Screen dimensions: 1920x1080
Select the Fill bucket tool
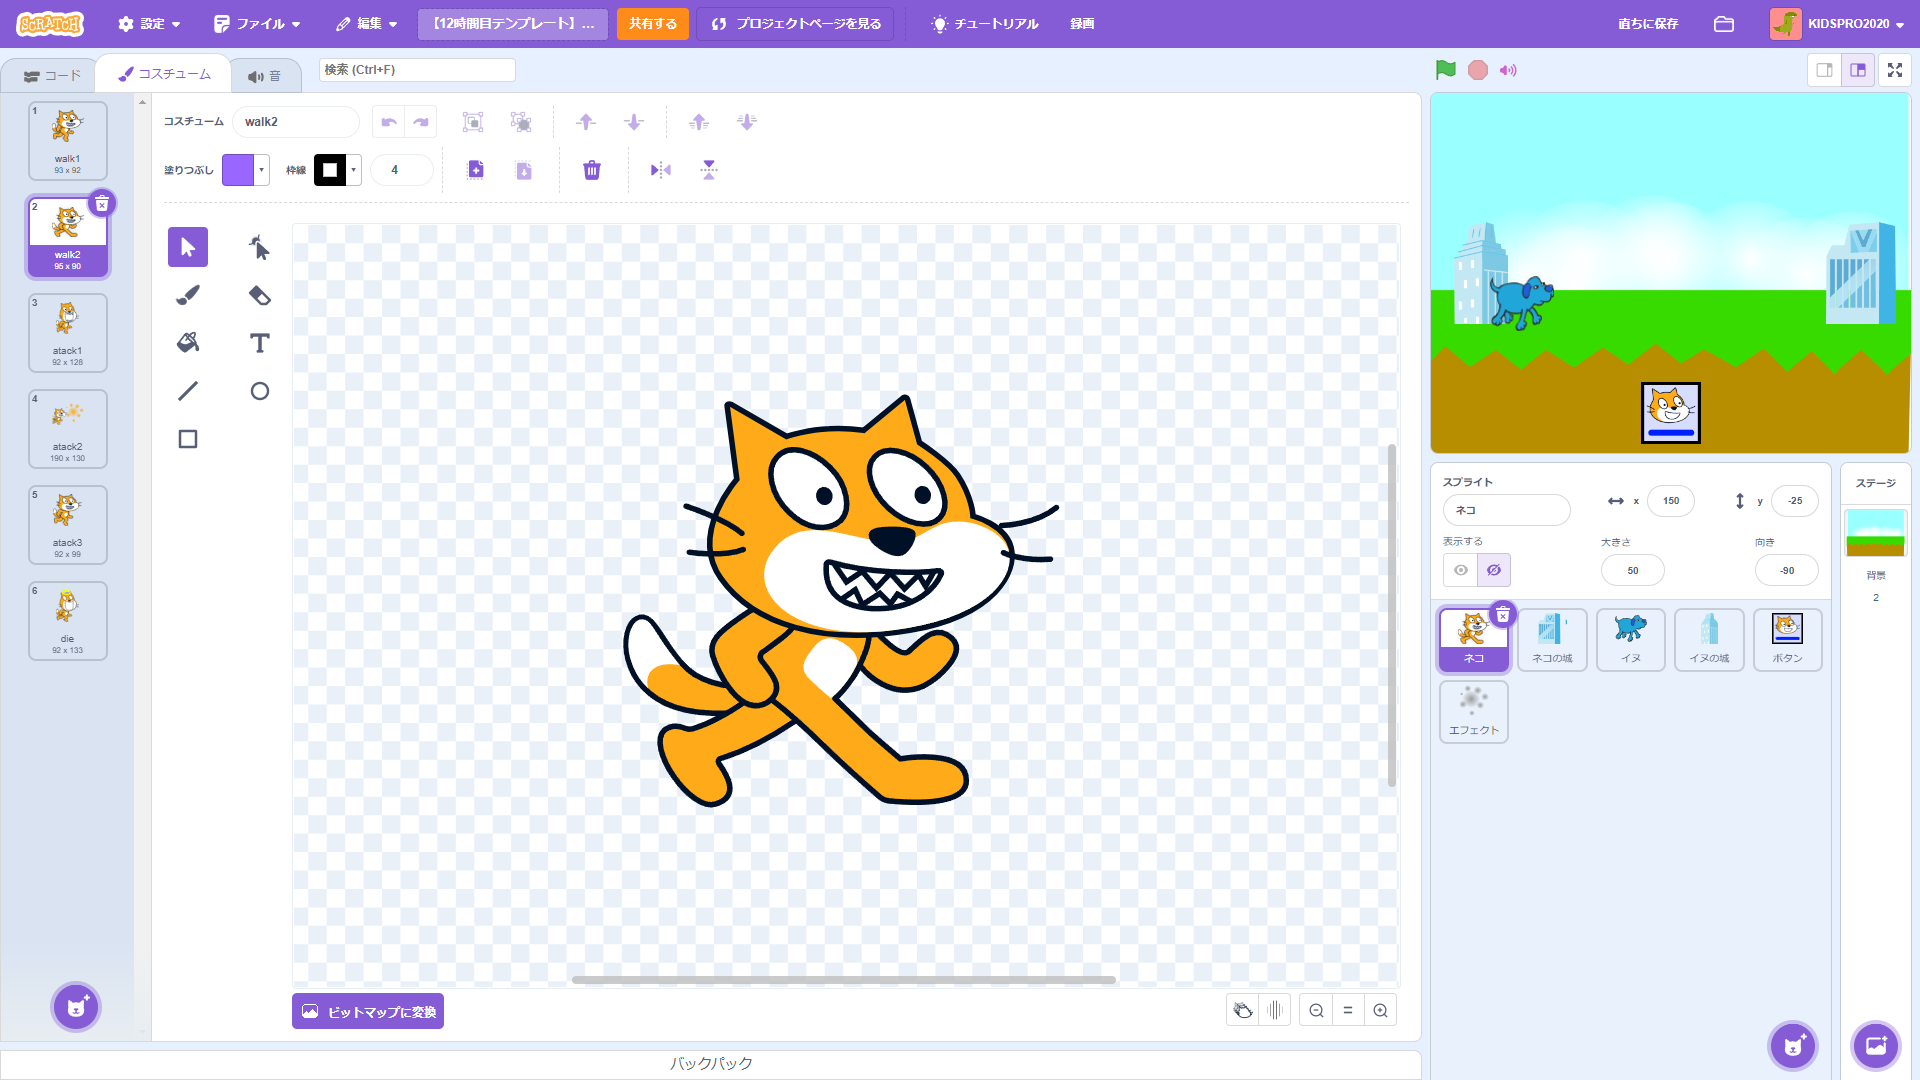188,343
